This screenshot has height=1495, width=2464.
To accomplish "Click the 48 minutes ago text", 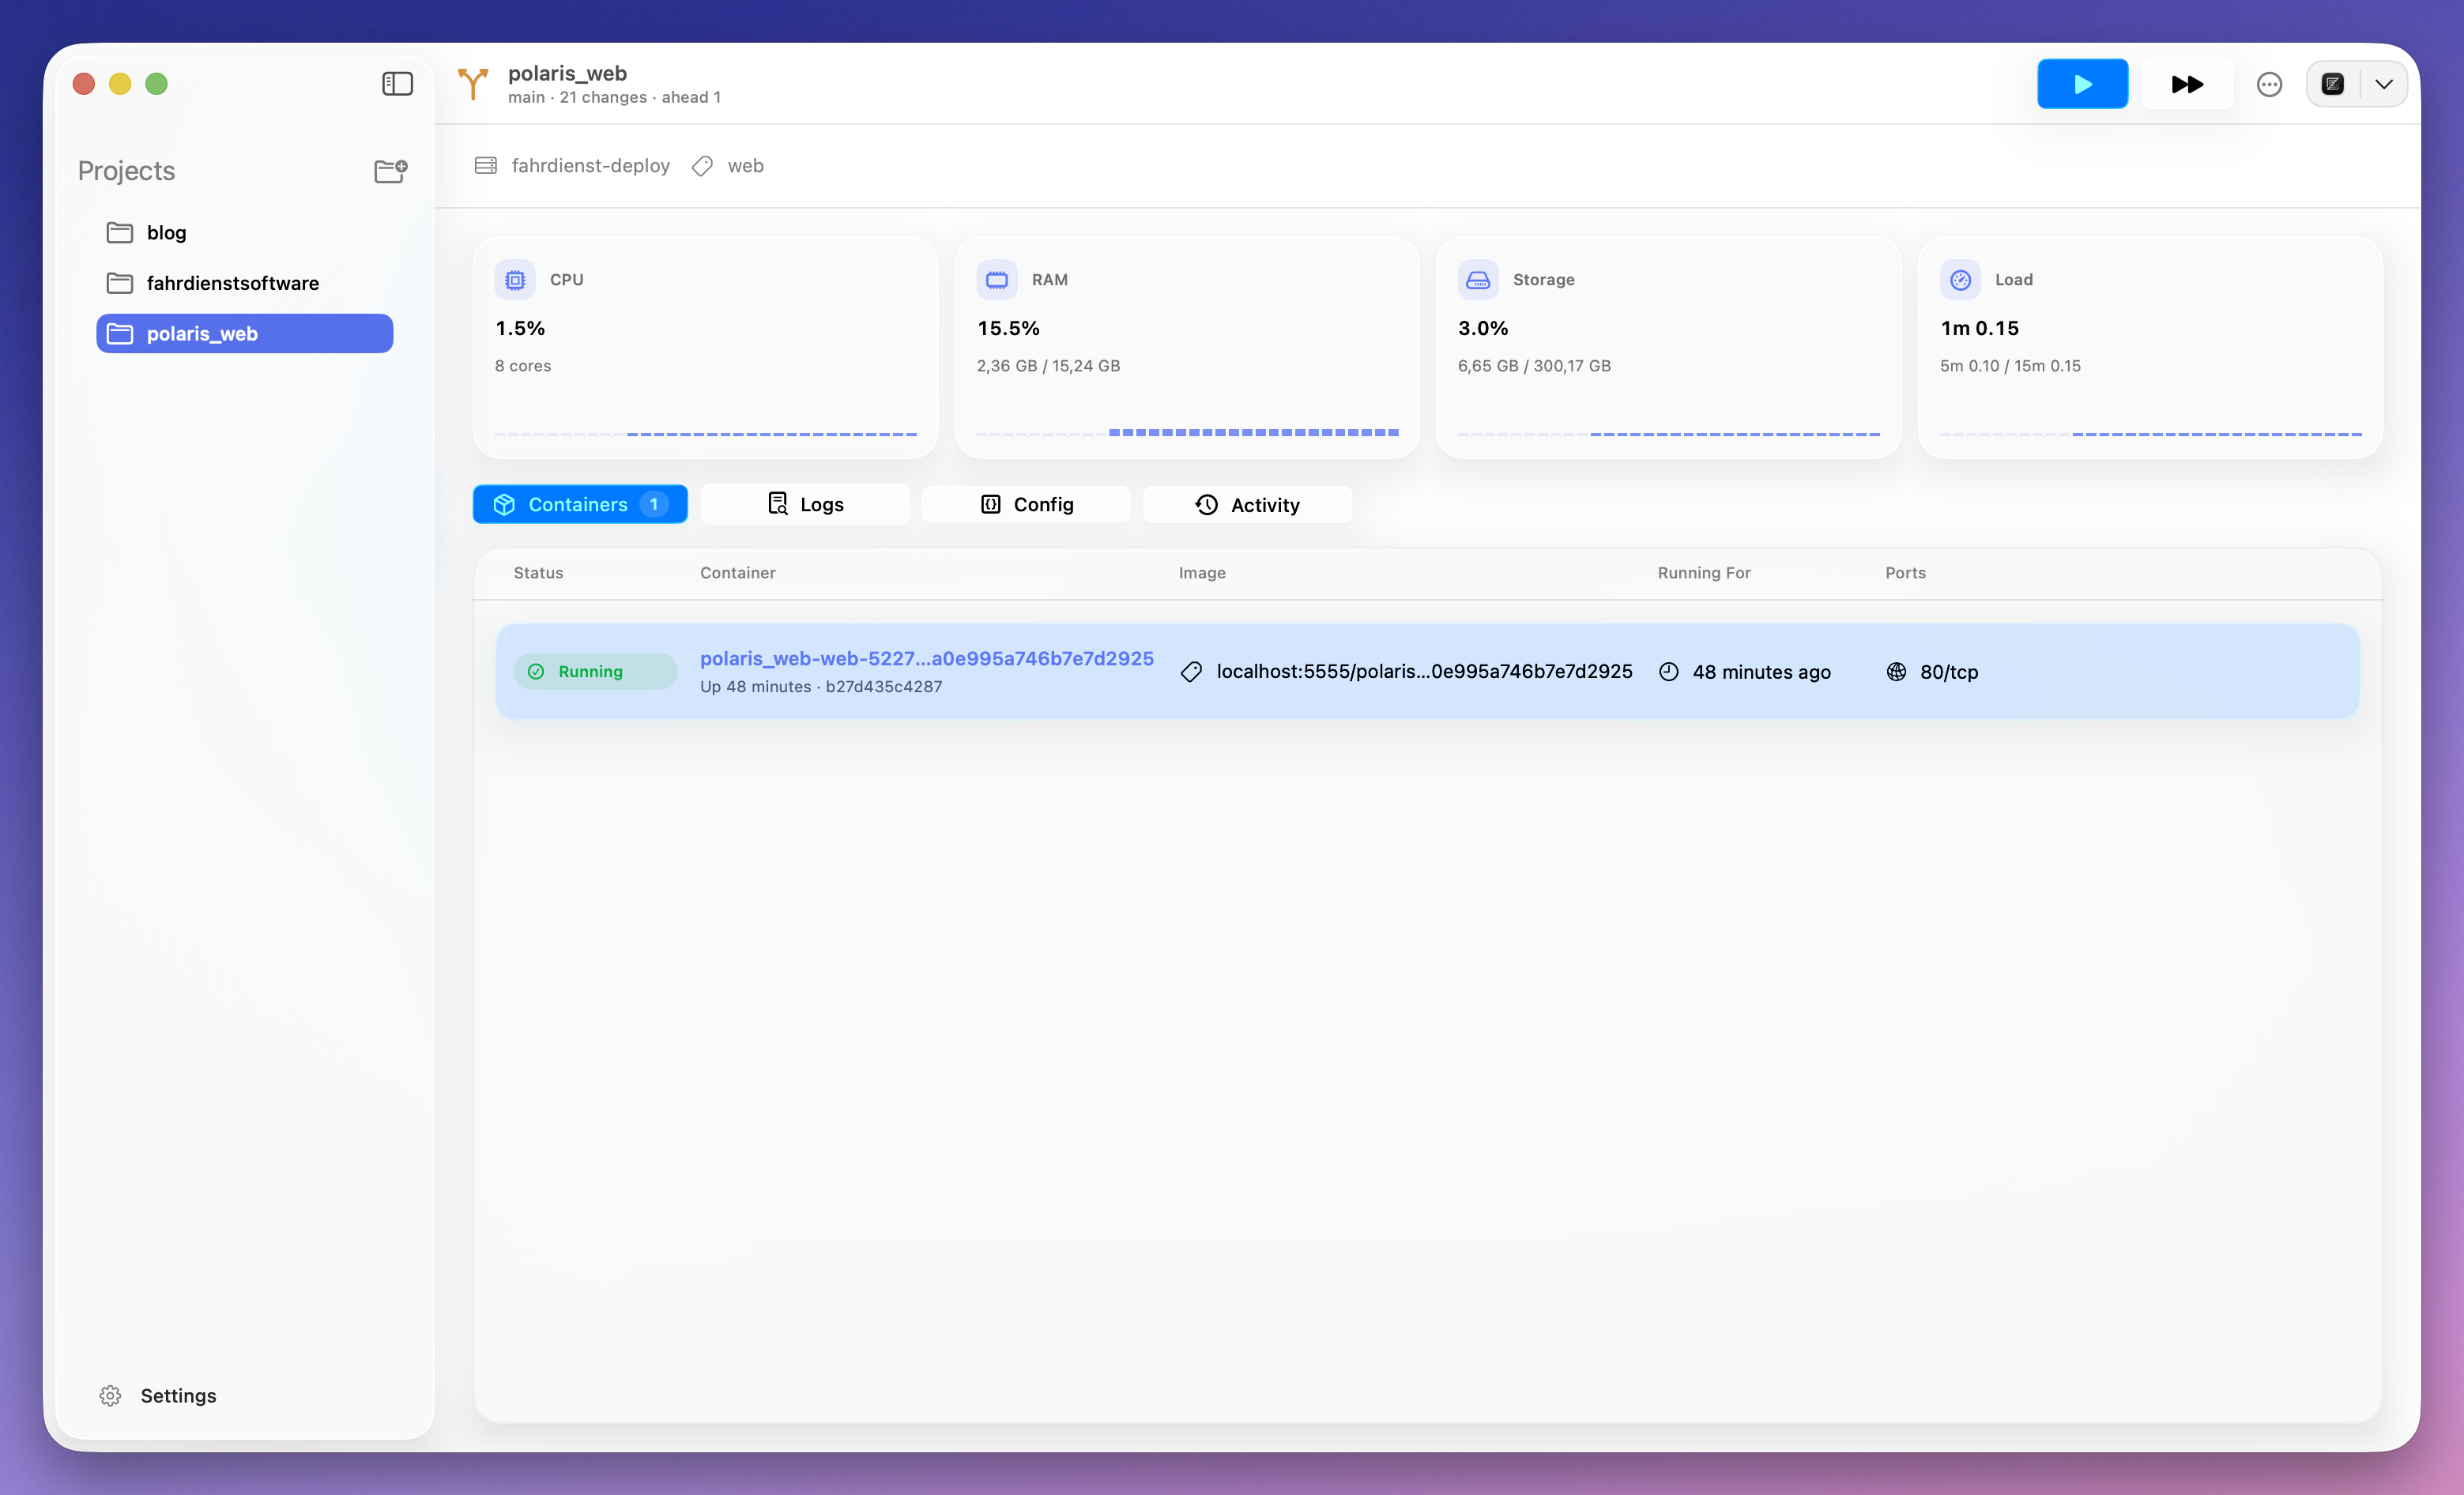I will click(x=1761, y=672).
